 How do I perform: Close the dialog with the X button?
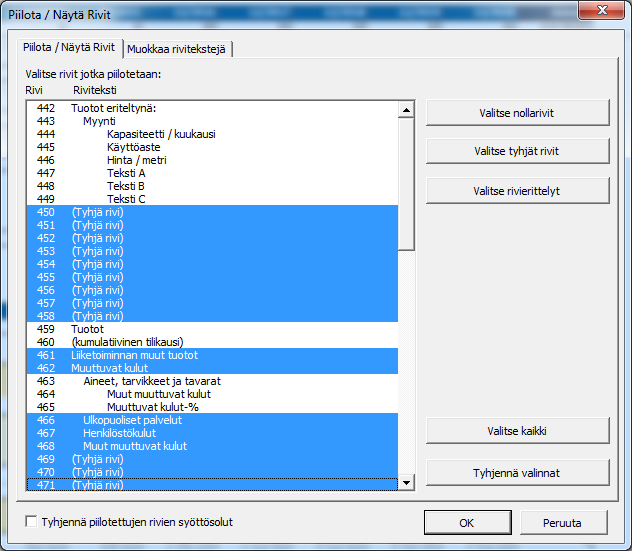(602, 10)
